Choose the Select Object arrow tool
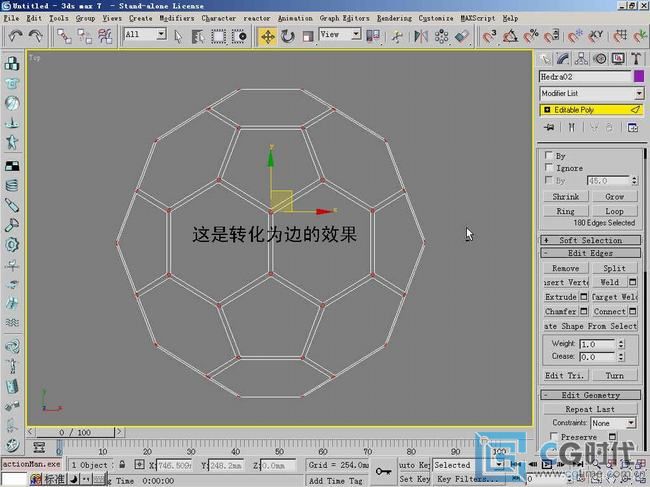The height and width of the screenshot is (487, 650). pos(178,36)
